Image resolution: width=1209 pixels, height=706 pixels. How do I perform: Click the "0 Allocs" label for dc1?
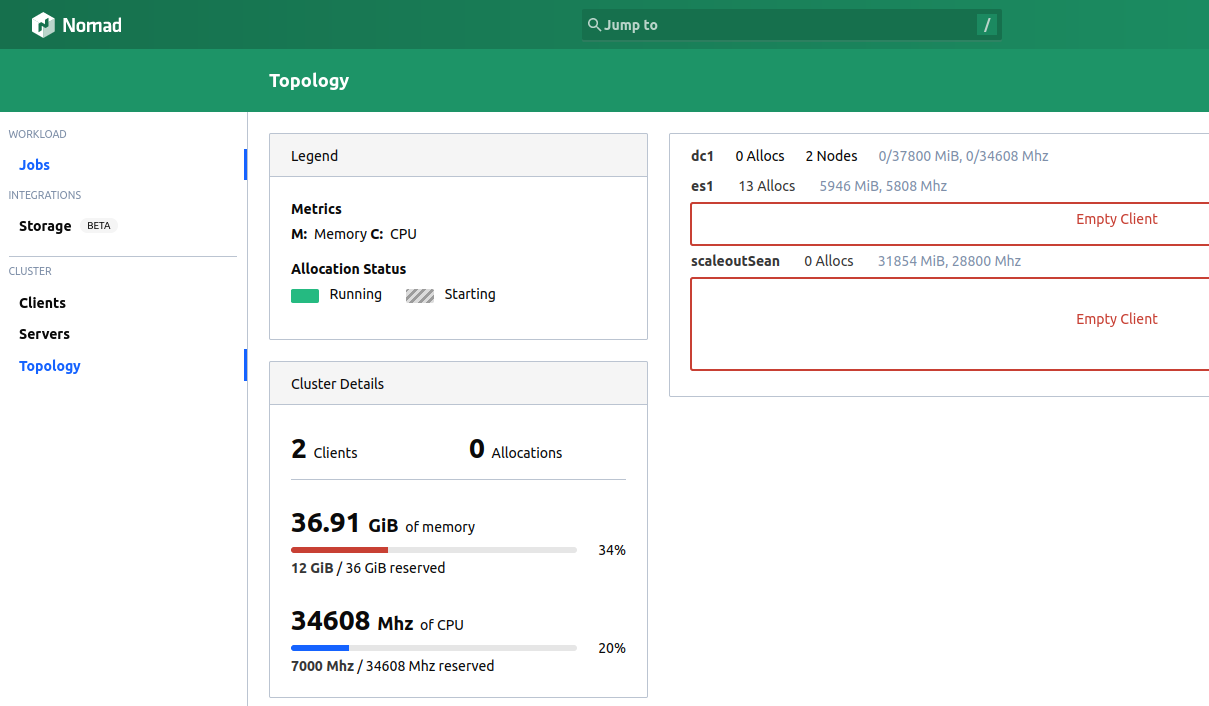[x=760, y=156]
